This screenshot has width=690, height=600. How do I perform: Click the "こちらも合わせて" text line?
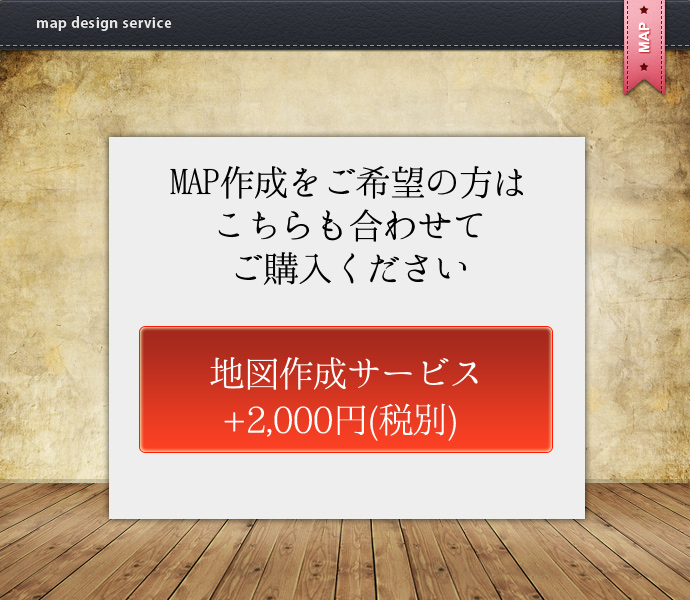pyautogui.click(x=346, y=226)
